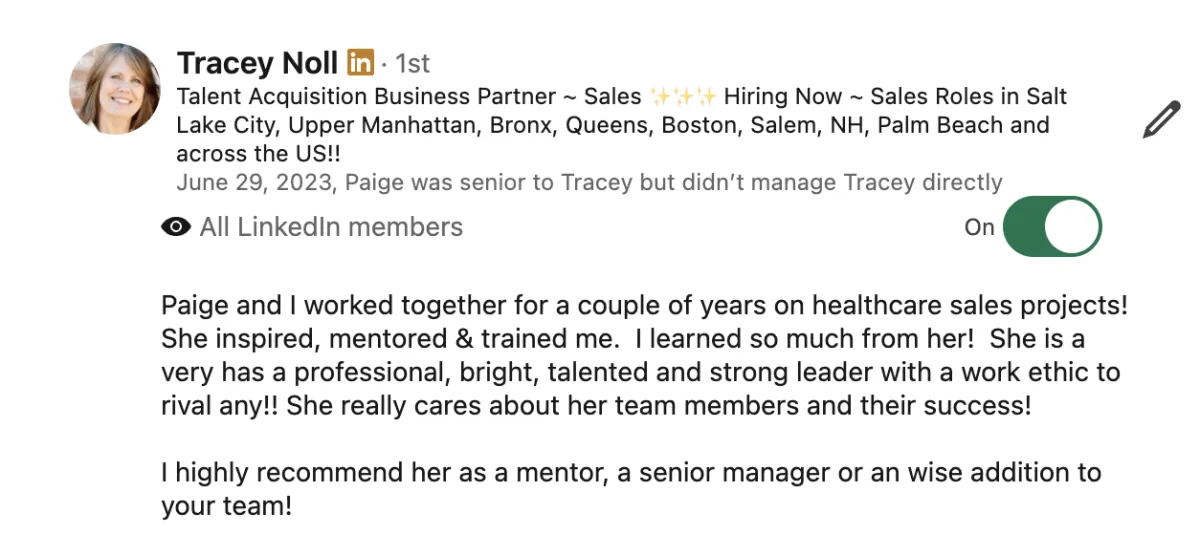The height and width of the screenshot is (556, 1200).
Task: Click the "across the US!!" headline line
Action: [x=261, y=154]
